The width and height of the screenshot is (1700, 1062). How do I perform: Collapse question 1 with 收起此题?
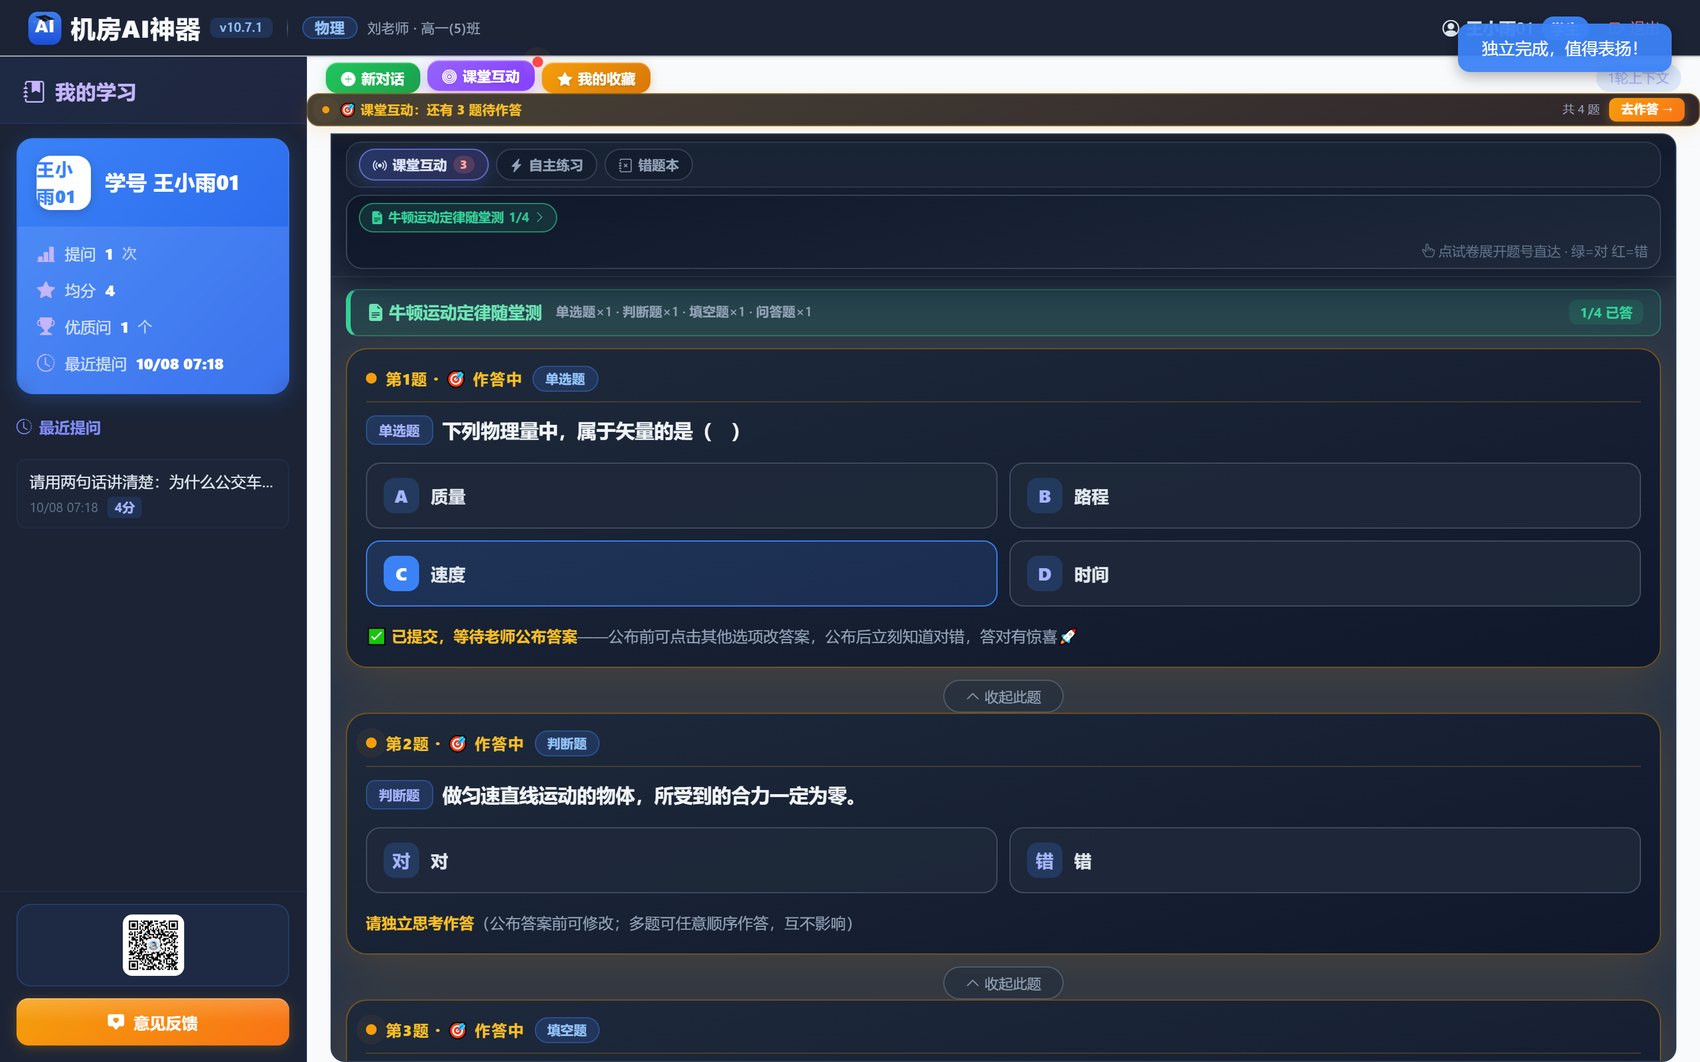(1003, 696)
